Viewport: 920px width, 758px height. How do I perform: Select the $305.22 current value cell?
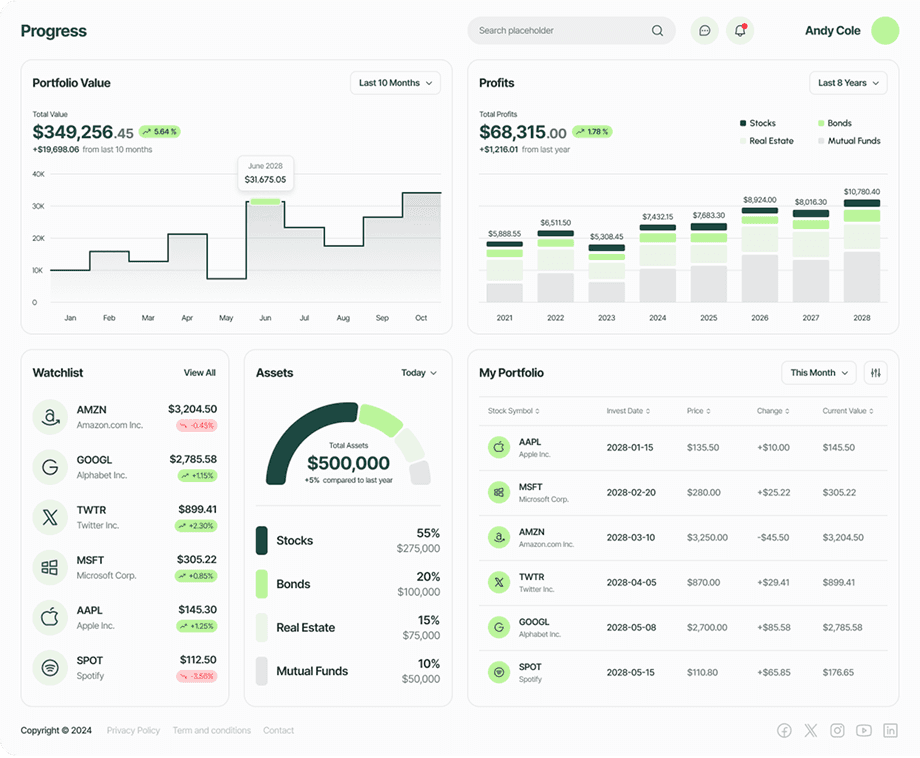click(839, 492)
